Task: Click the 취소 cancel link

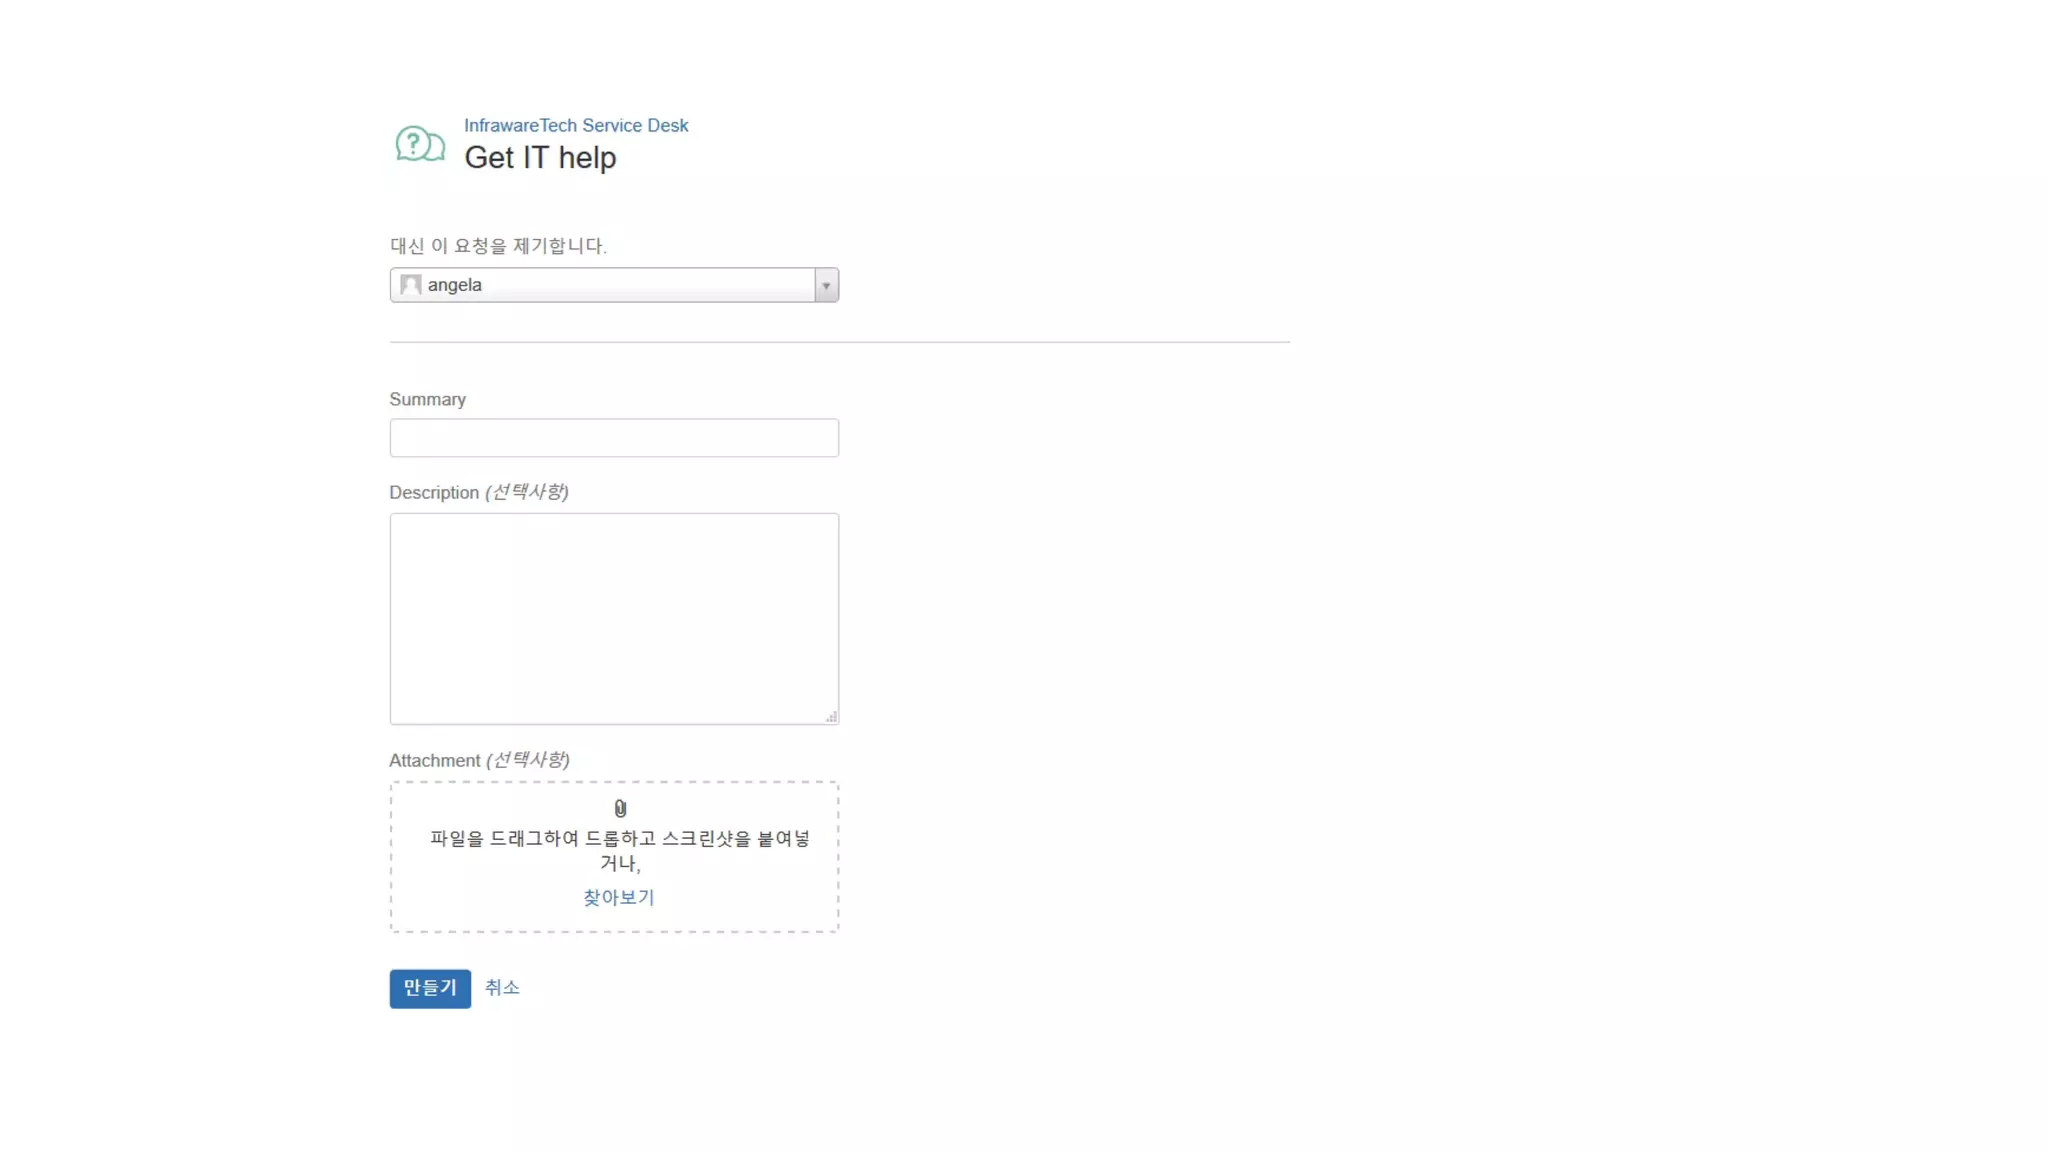Action: click(x=502, y=987)
